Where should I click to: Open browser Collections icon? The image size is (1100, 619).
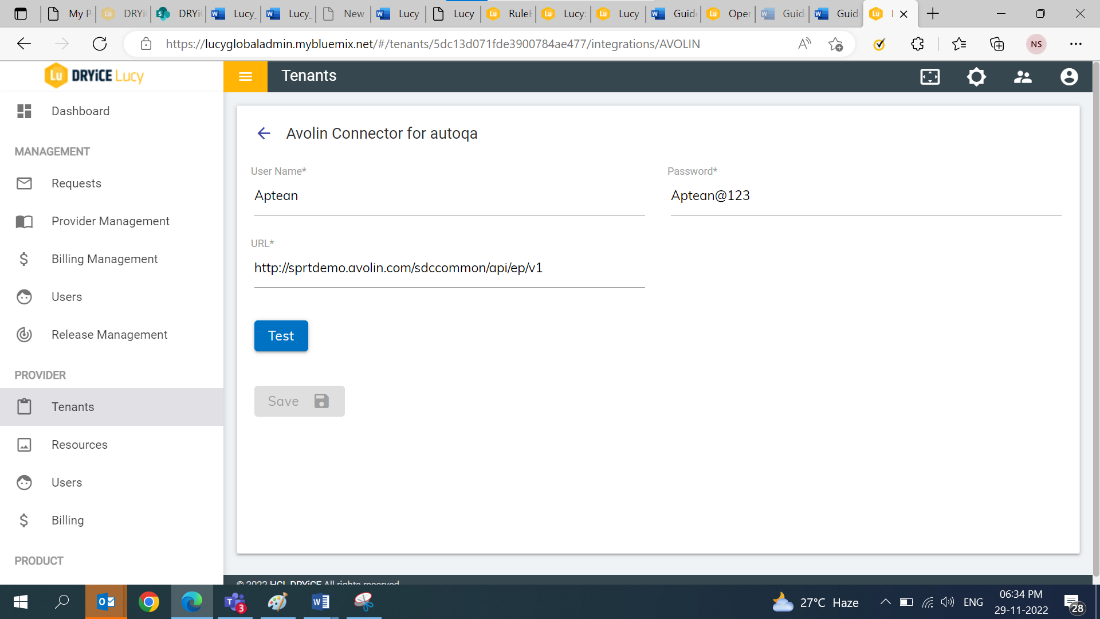(997, 44)
